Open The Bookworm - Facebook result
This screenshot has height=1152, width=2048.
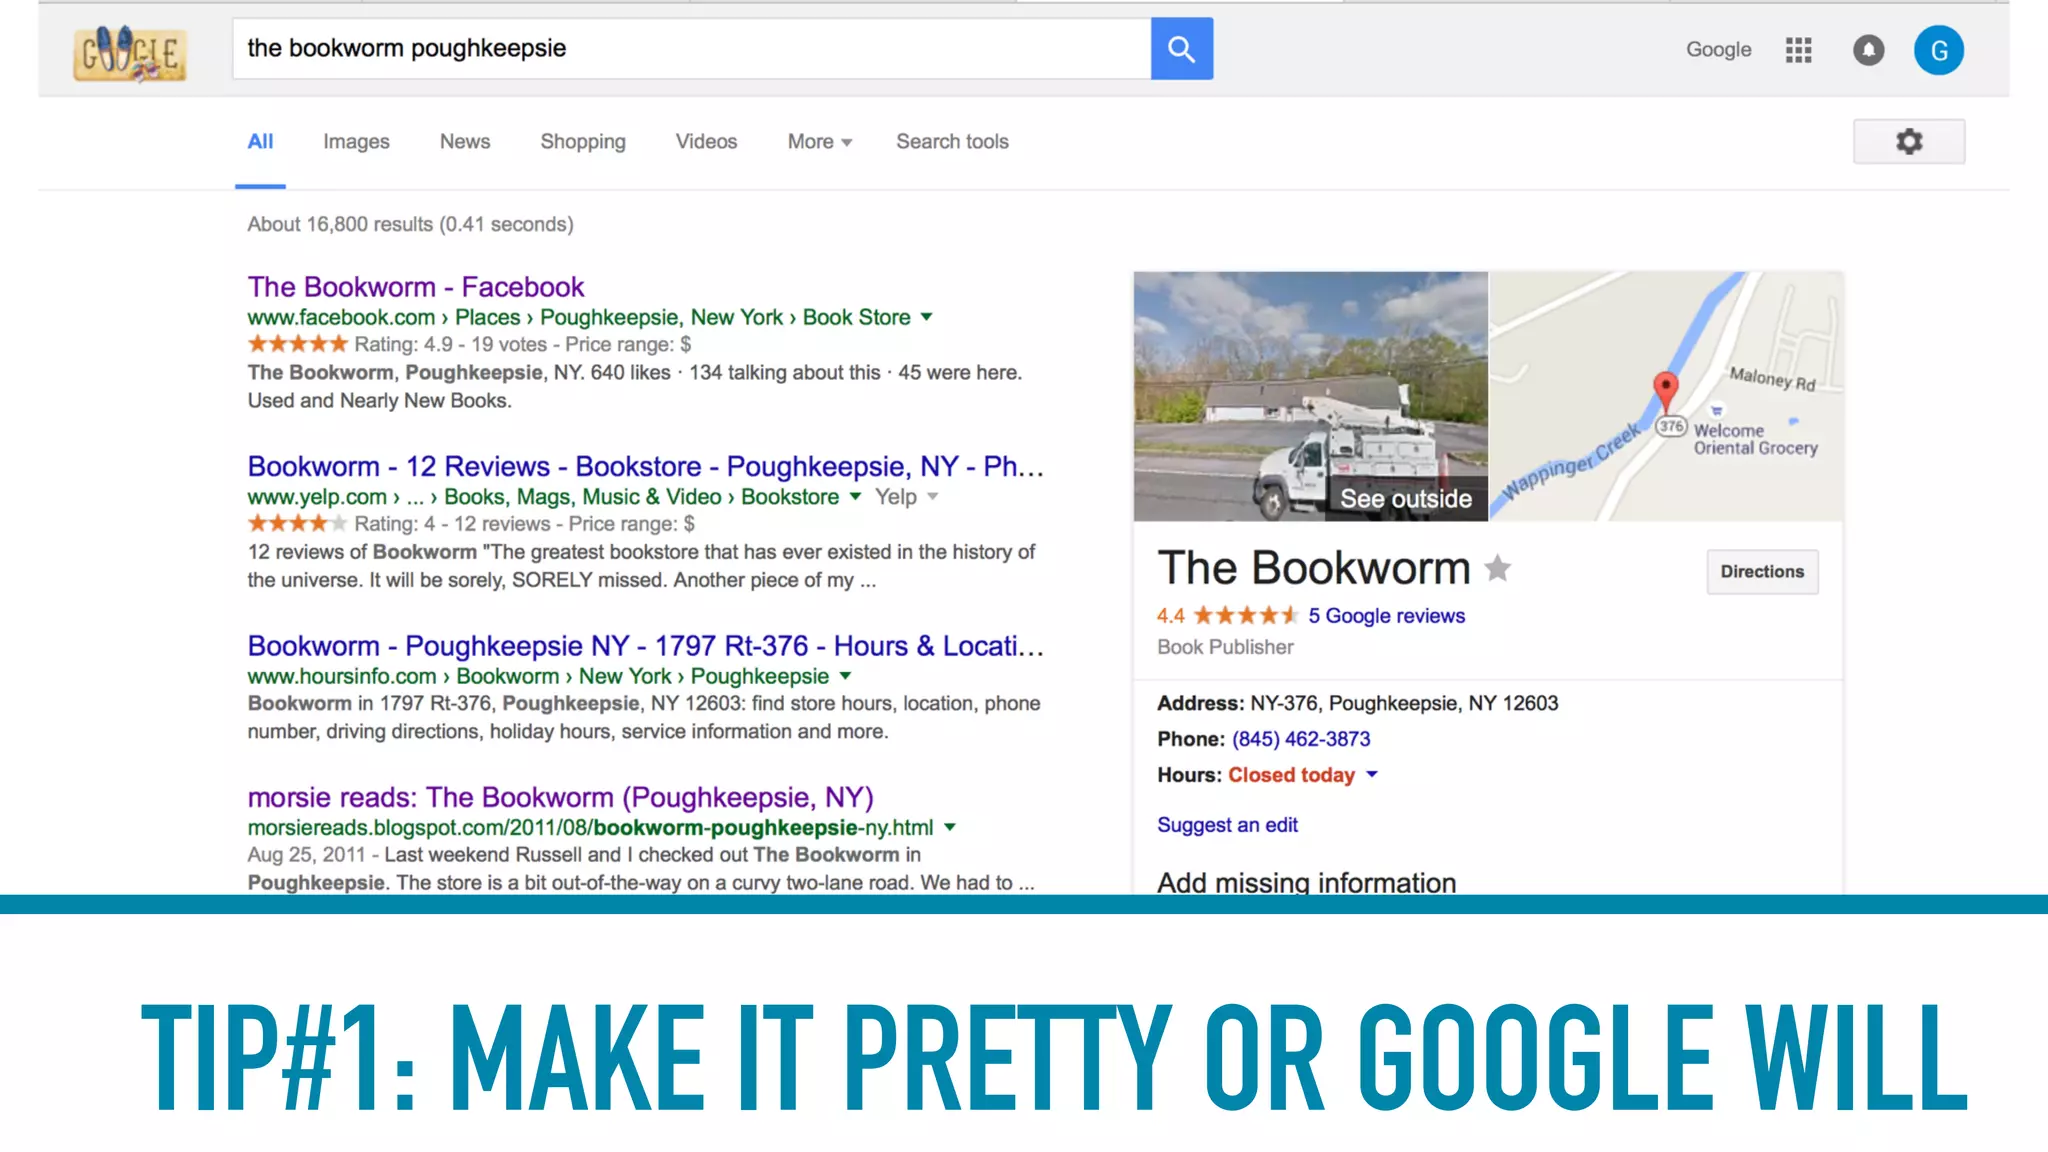tap(416, 287)
